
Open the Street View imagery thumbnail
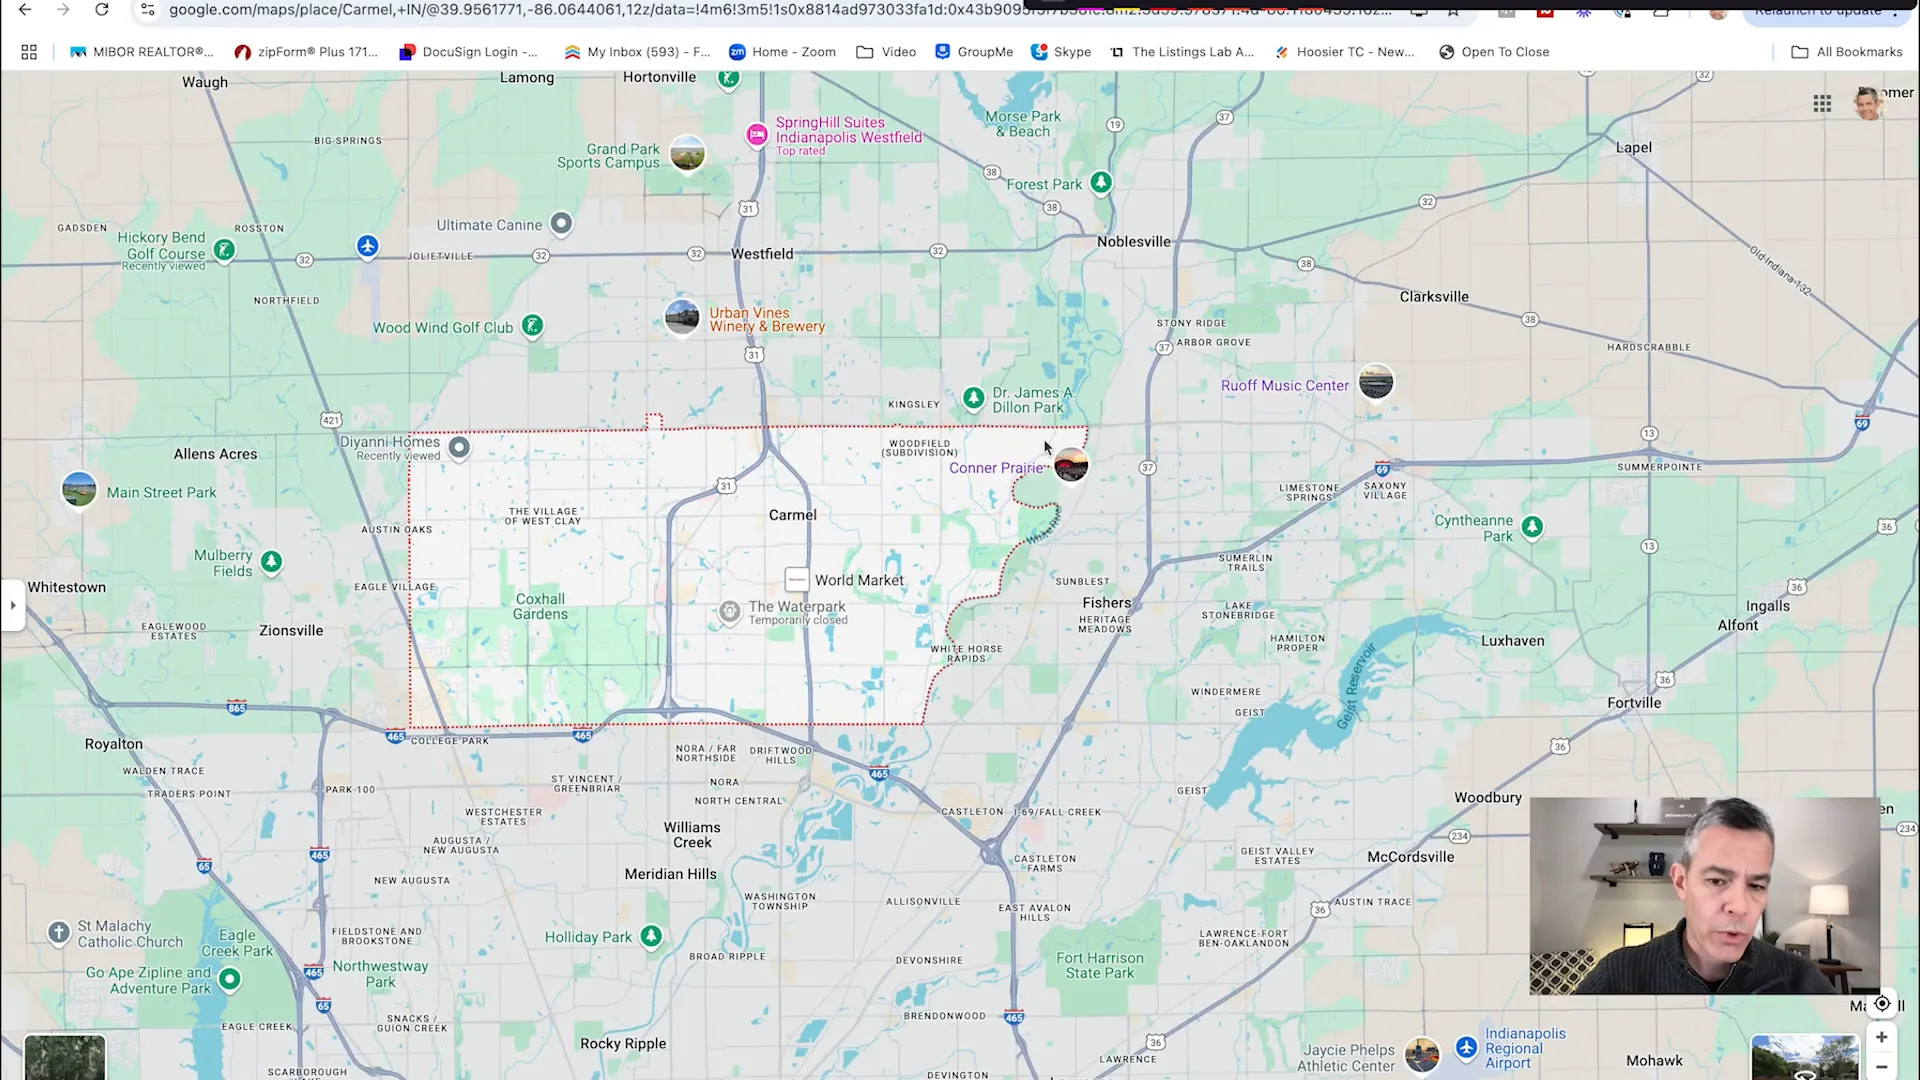pos(1805,1057)
